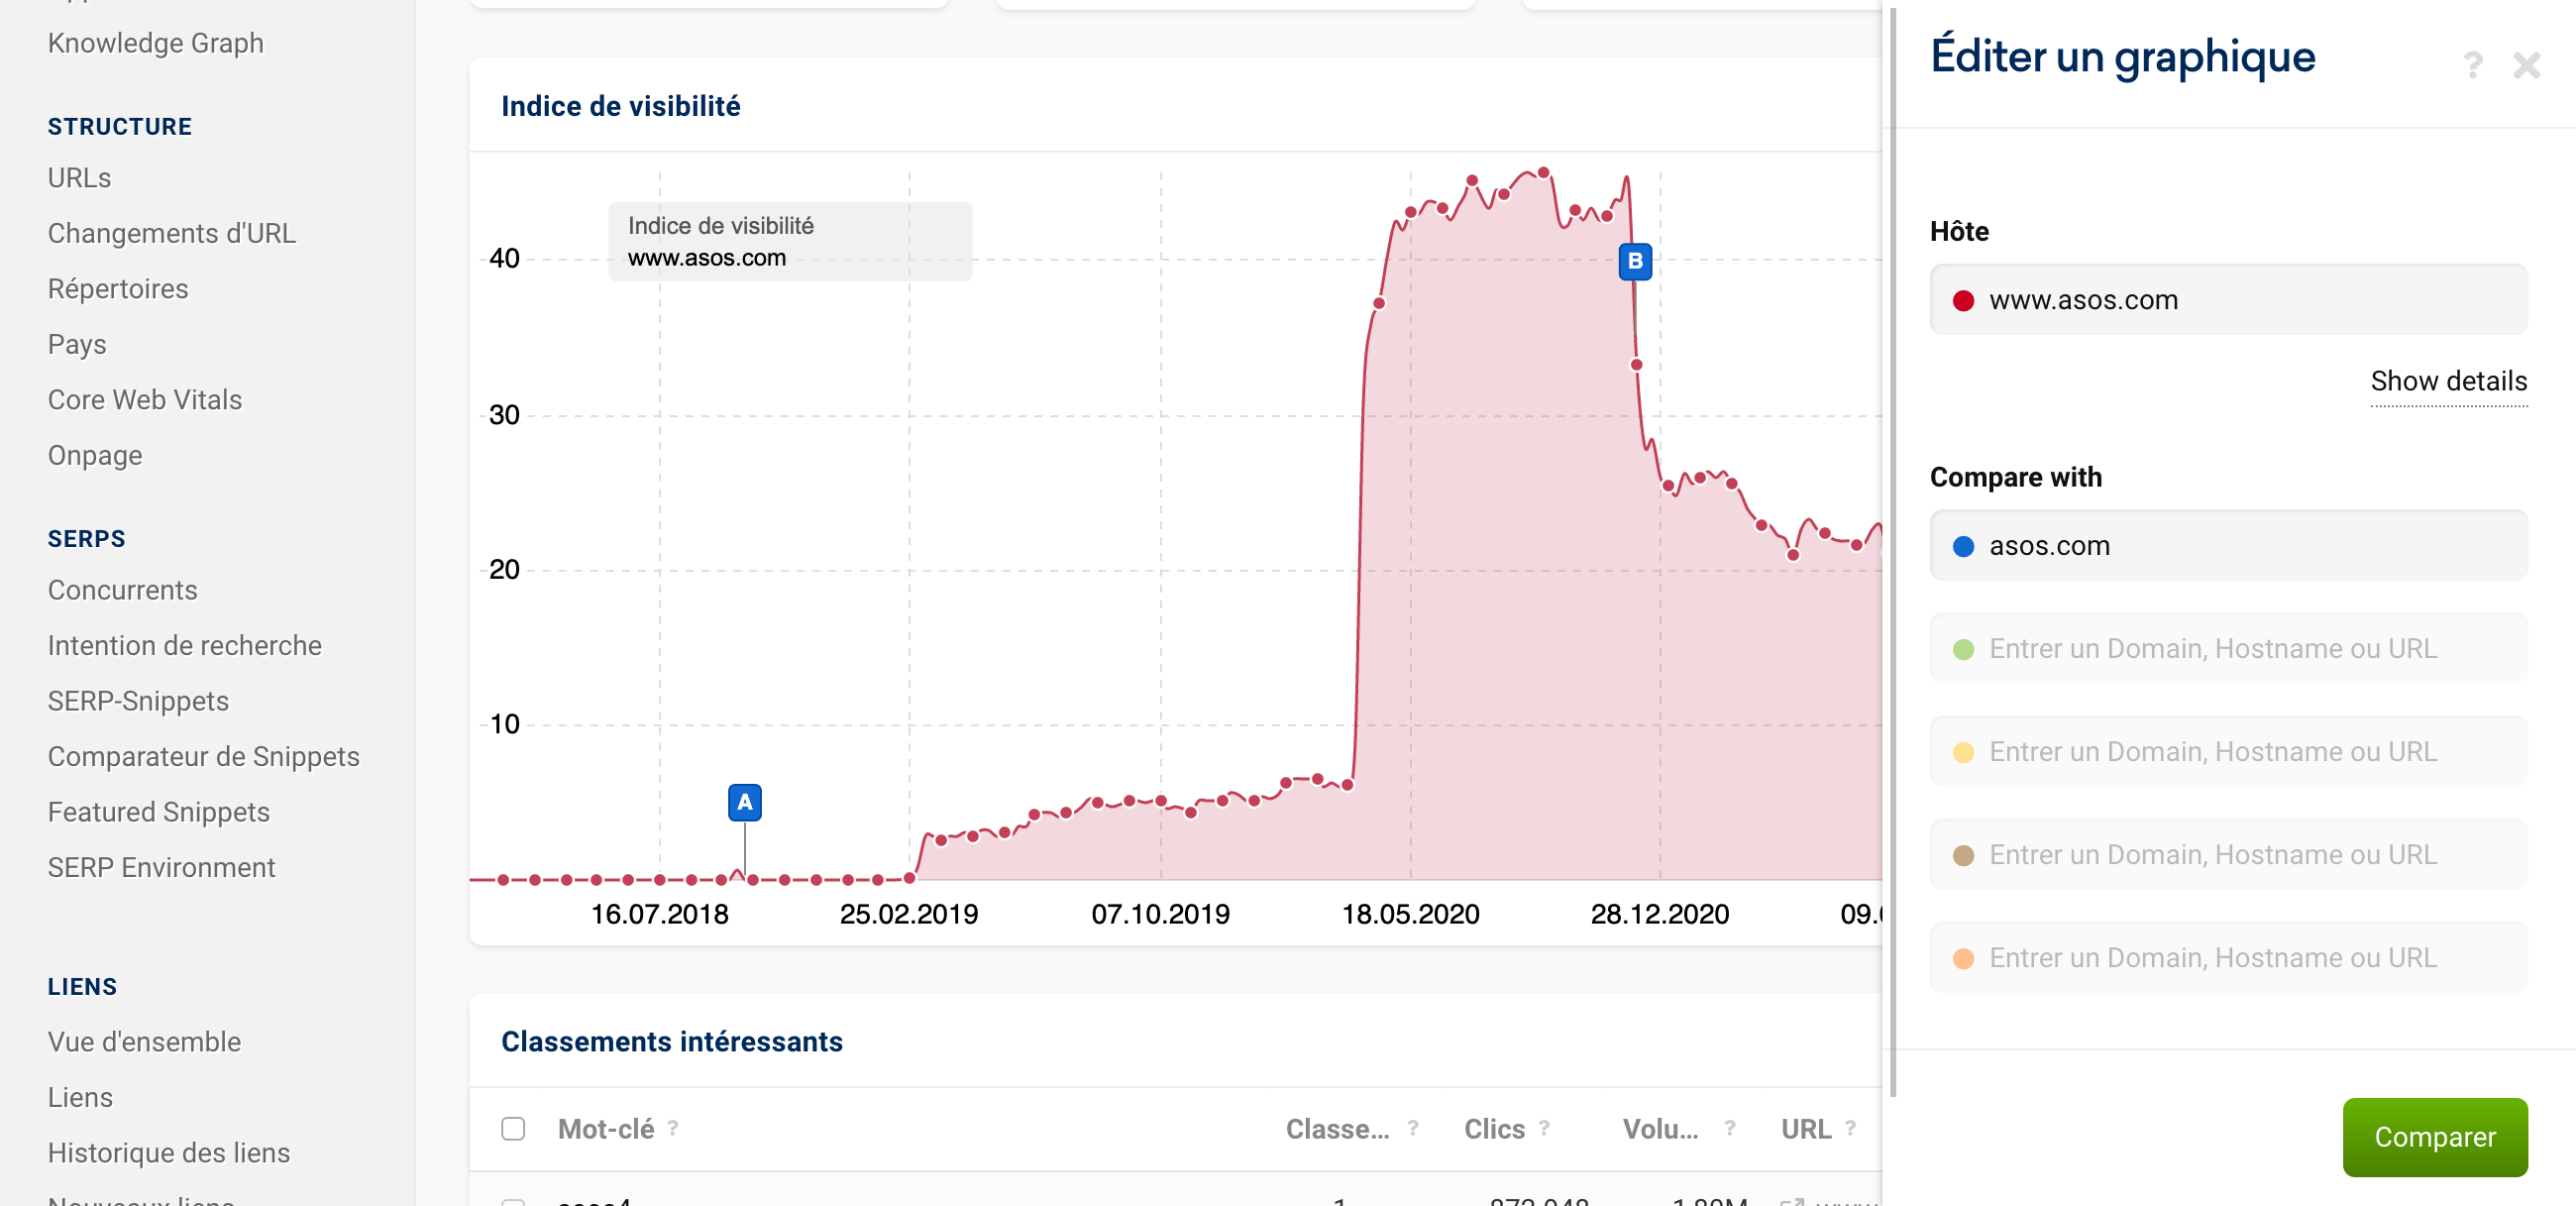Click the 18.05.2020 date label on chart axis

(1410, 914)
